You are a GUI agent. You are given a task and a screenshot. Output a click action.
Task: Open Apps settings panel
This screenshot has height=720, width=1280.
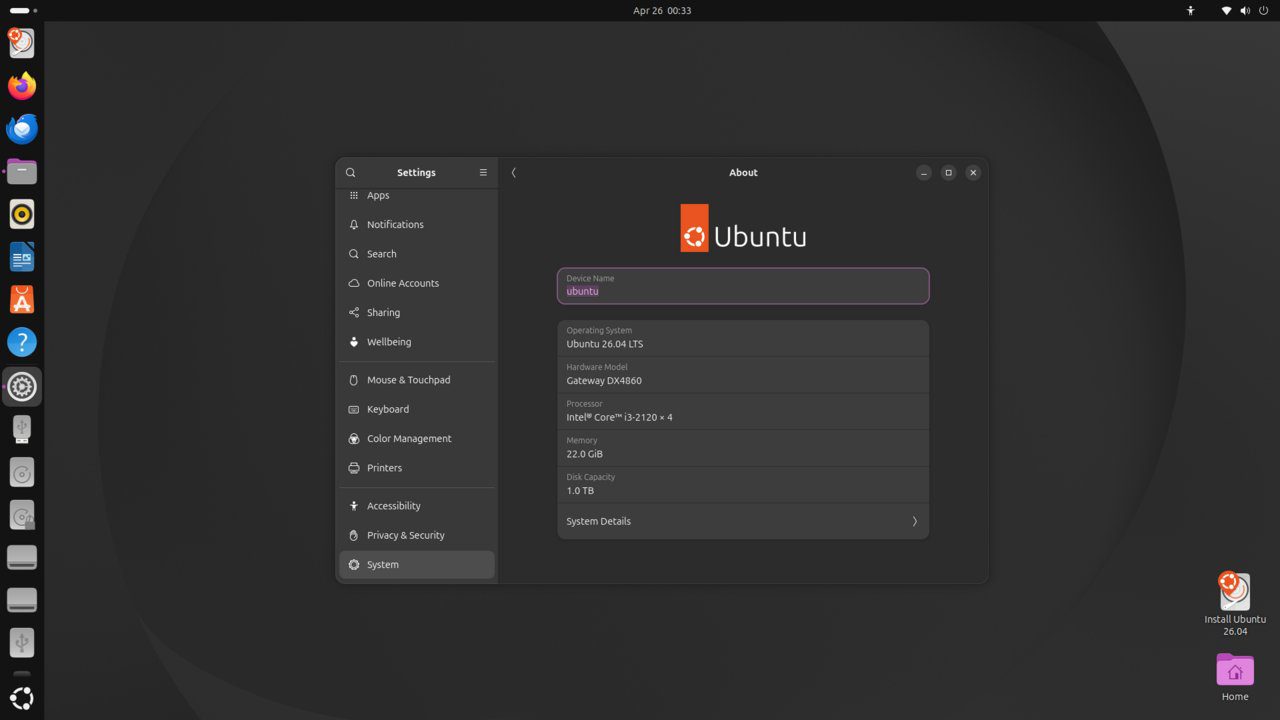pyautogui.click(x=417, y=195)
